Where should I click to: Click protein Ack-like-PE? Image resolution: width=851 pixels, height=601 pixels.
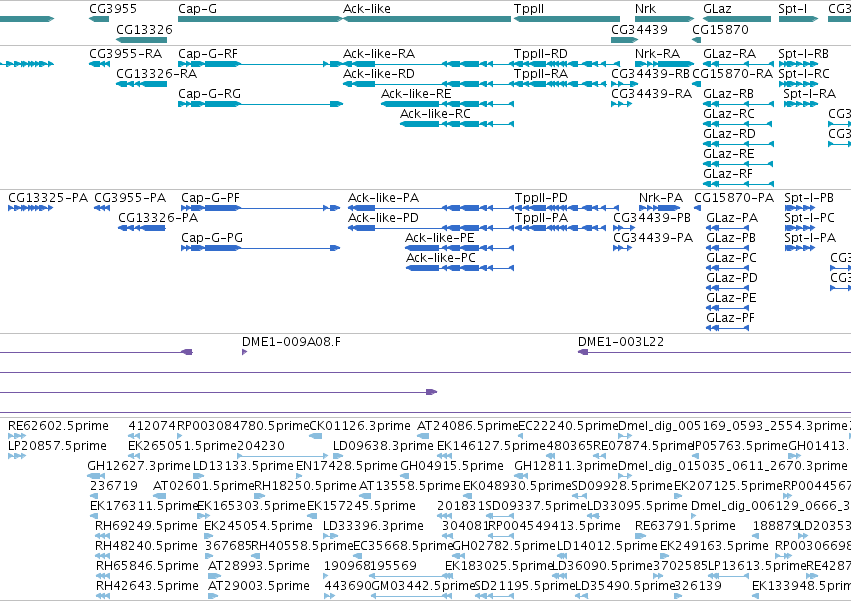coord(440,238)
